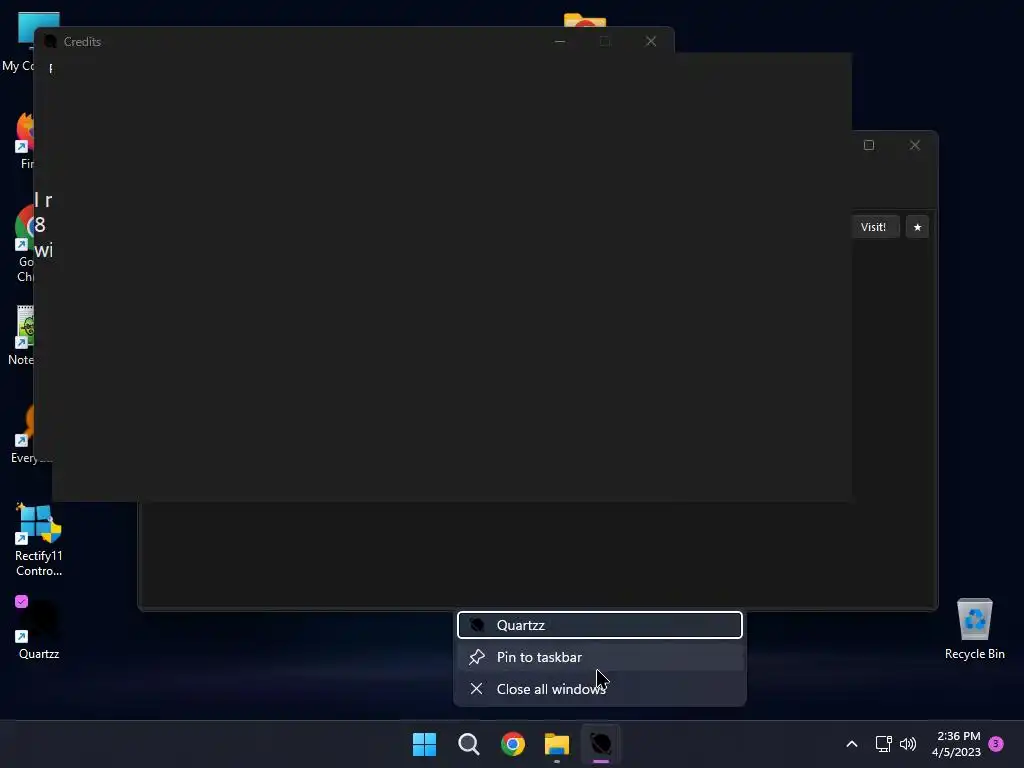Click the Visit! button in back window
This screenshot has height=768, width=1024.
pyautogui.click(x=874, y=227)
